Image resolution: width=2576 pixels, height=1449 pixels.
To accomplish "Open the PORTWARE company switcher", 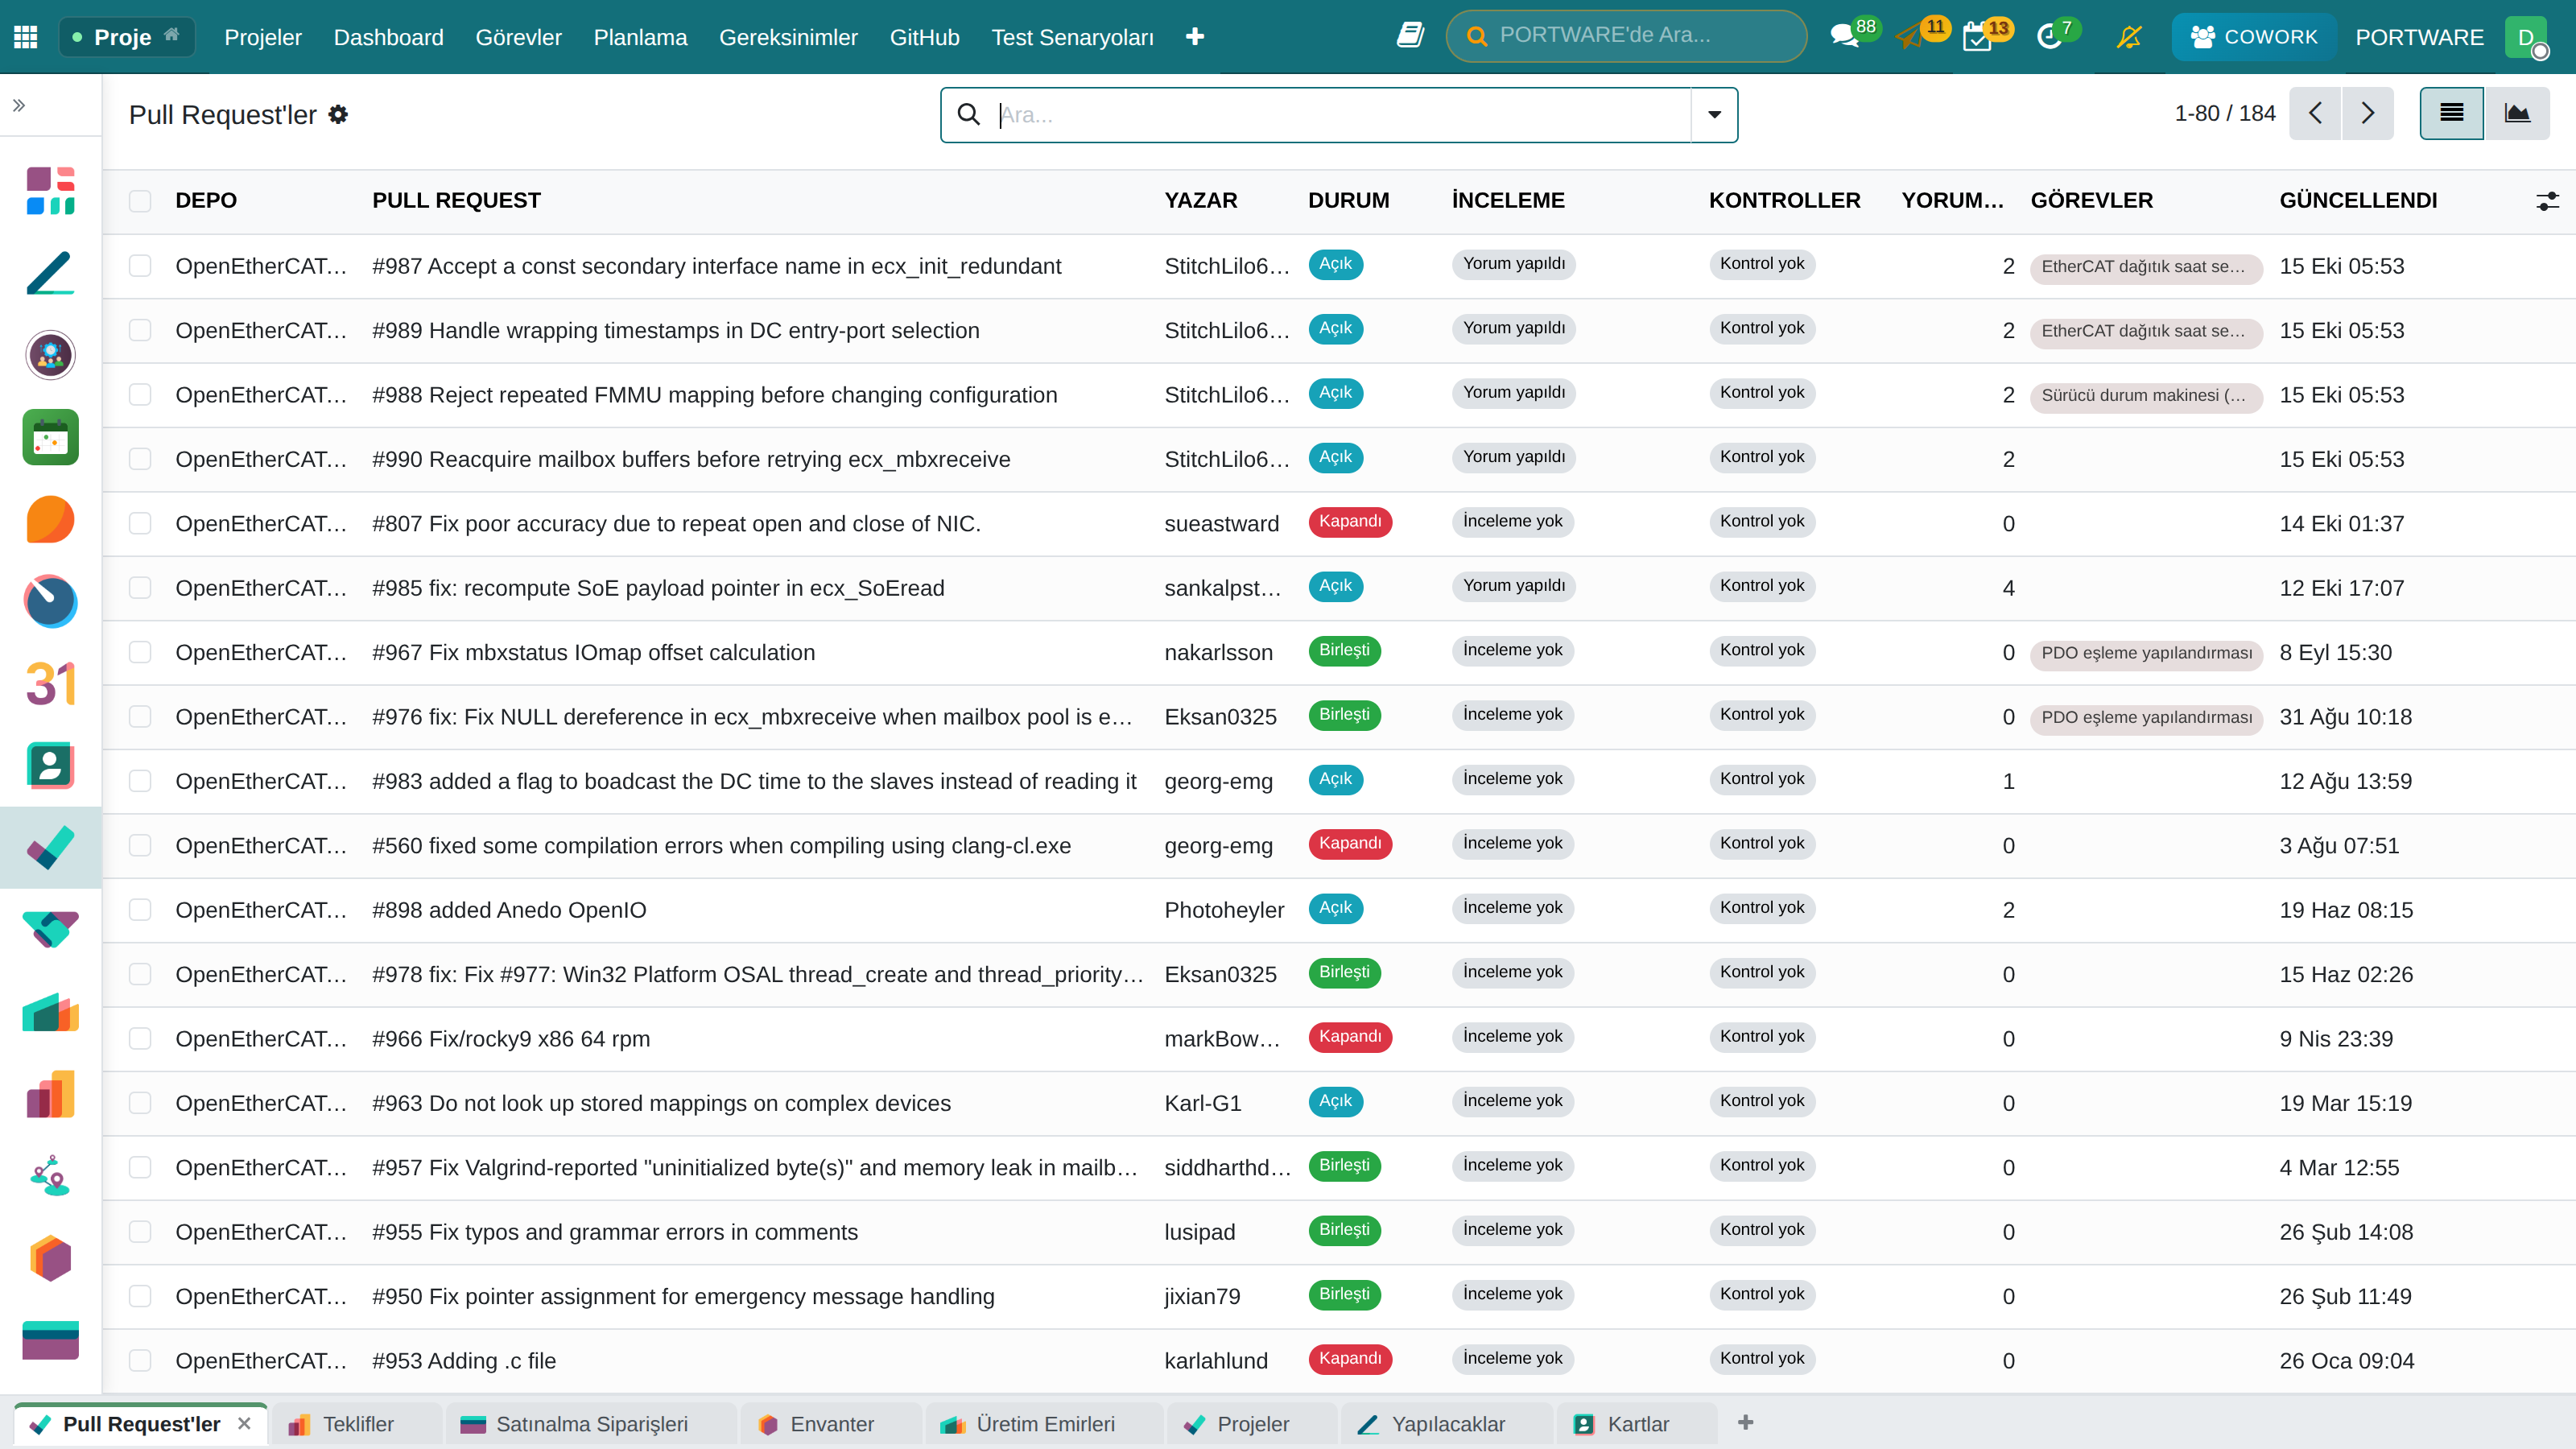I will [2419, 37].
